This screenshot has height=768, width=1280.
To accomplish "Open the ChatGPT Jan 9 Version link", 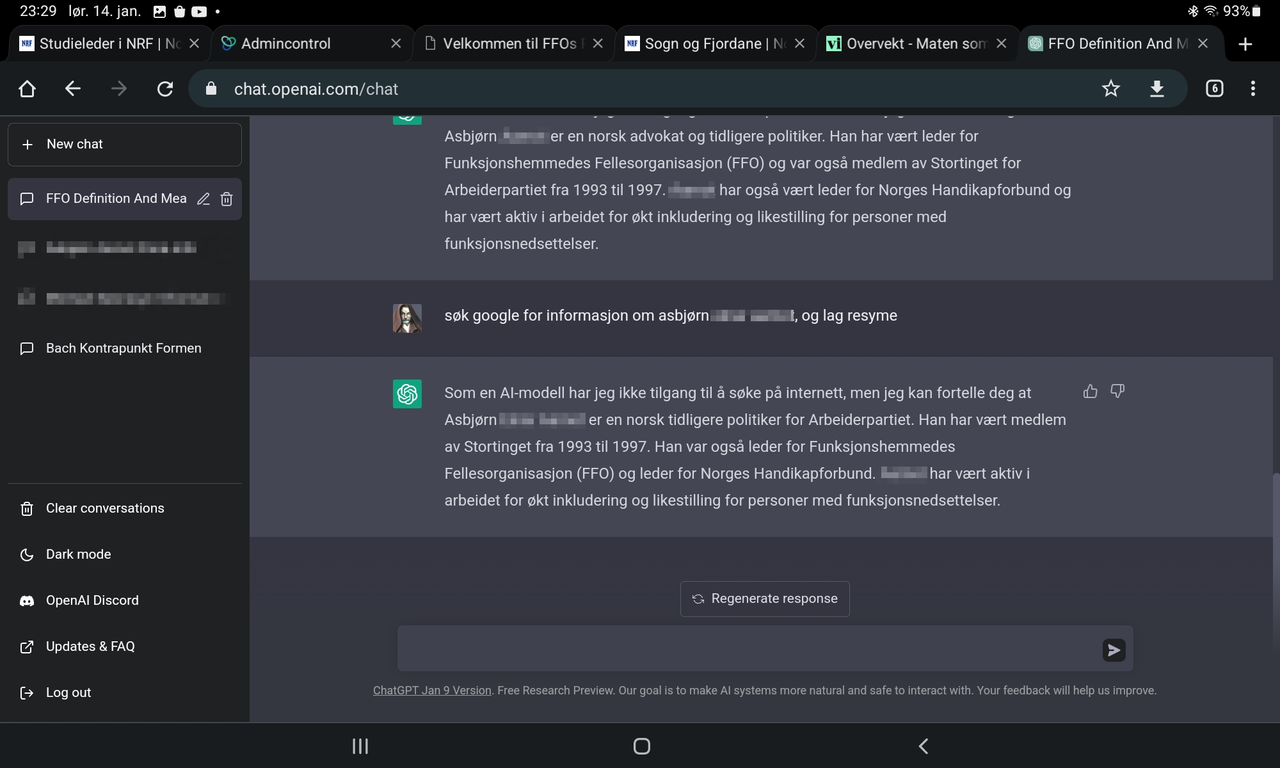I will (432, 690).
